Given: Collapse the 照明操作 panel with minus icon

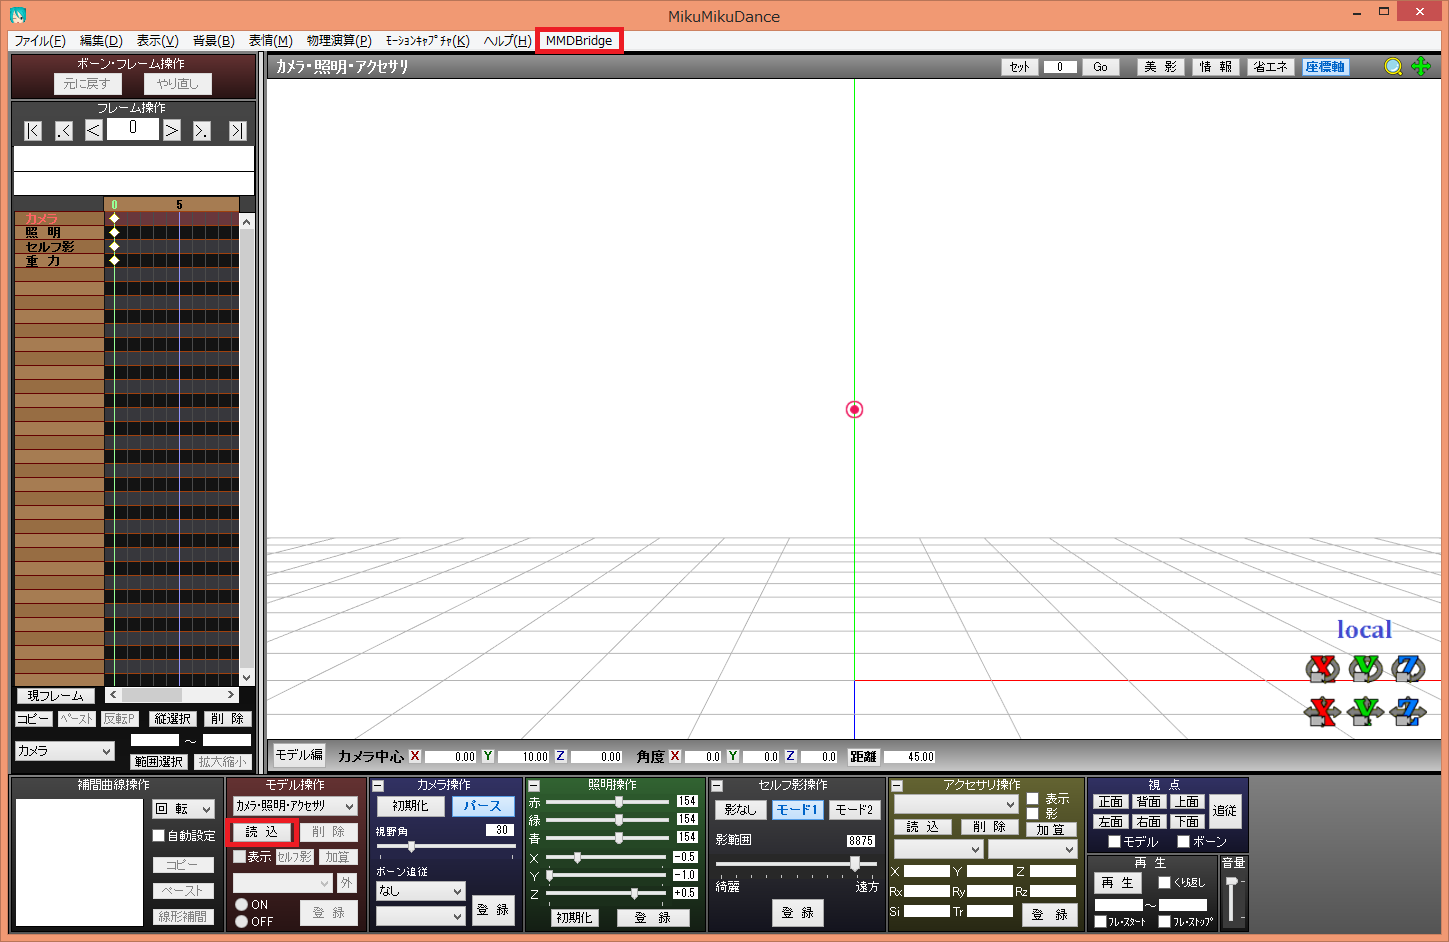Looking at the screenshot, I should (534, 786).
